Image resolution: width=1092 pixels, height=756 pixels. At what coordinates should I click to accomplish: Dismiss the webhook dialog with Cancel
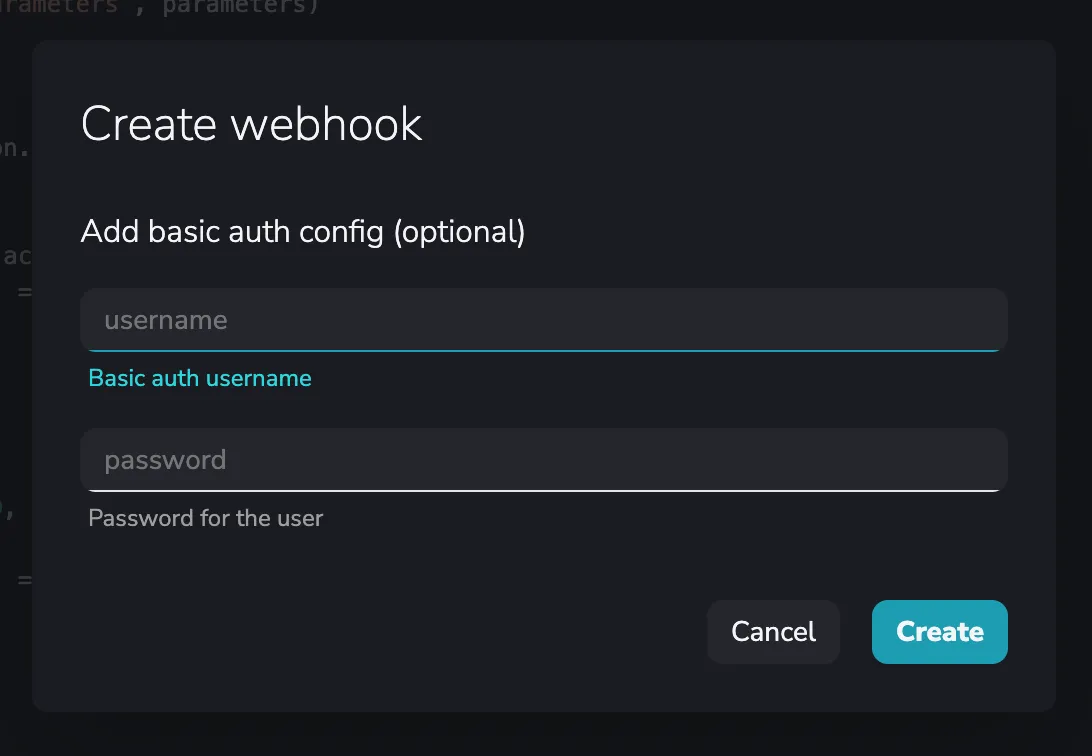tap(773, 632)
